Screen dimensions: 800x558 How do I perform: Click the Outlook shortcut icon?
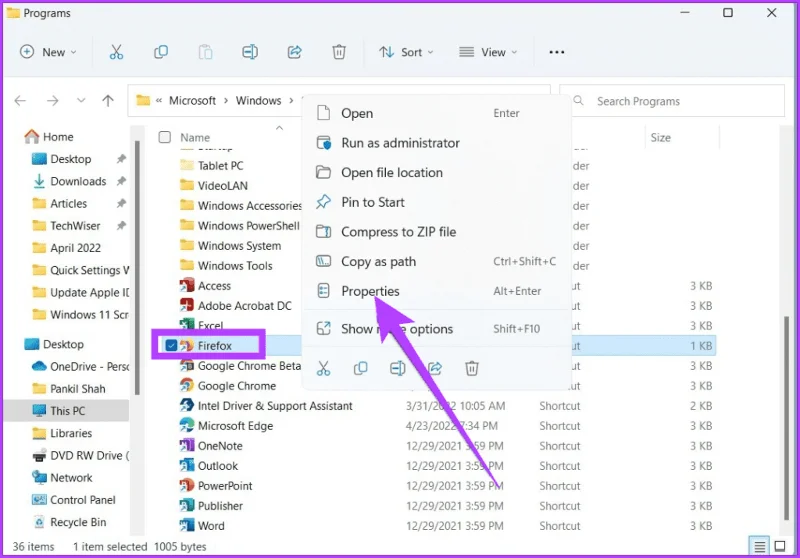[187, 466]
